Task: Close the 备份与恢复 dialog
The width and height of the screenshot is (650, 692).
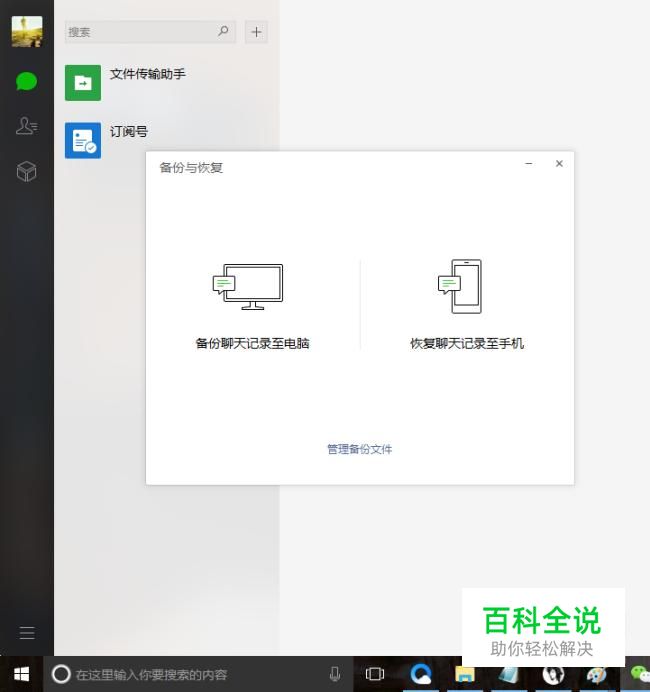Action: click(x=559, y=164)
